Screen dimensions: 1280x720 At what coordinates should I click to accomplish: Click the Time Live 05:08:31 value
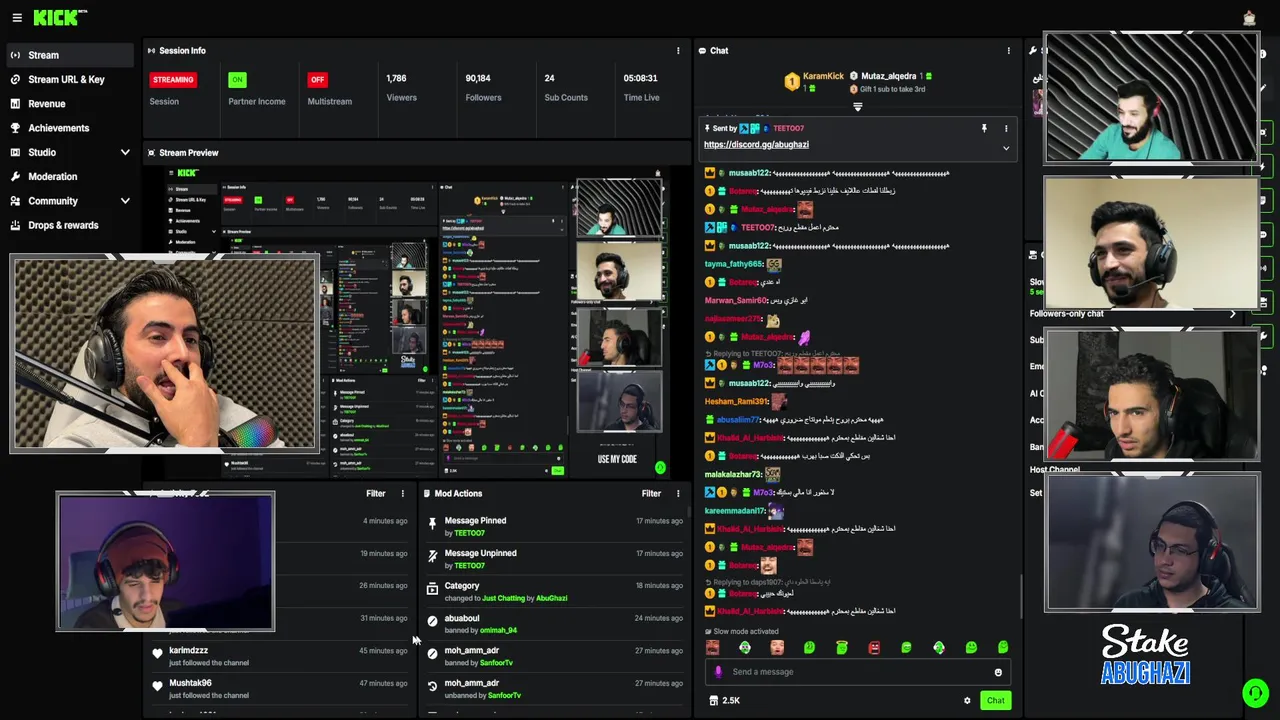coord(641,78)
